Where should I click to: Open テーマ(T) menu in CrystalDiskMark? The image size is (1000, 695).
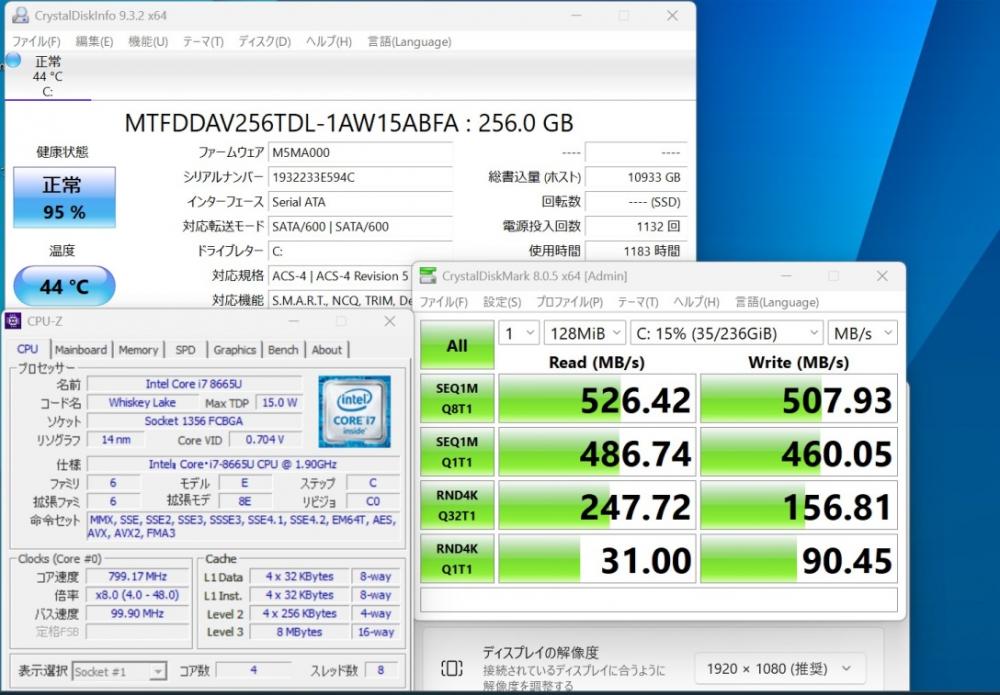[638, 302]
